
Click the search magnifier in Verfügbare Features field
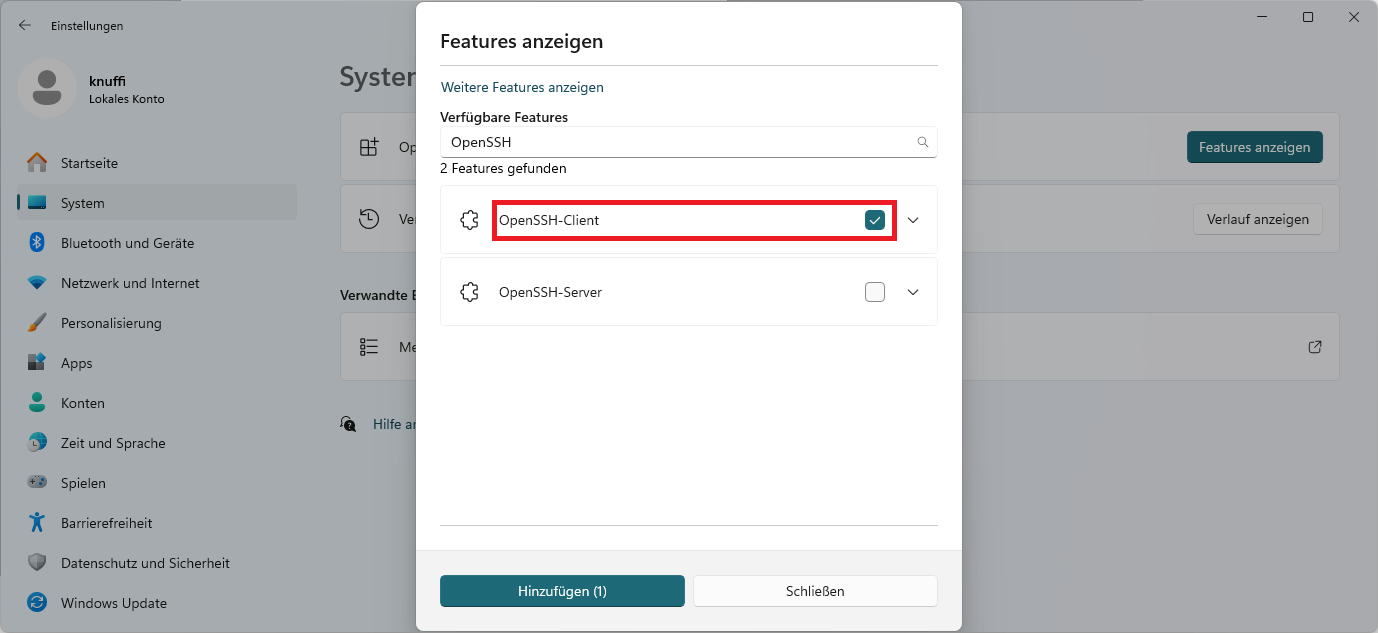922,142
